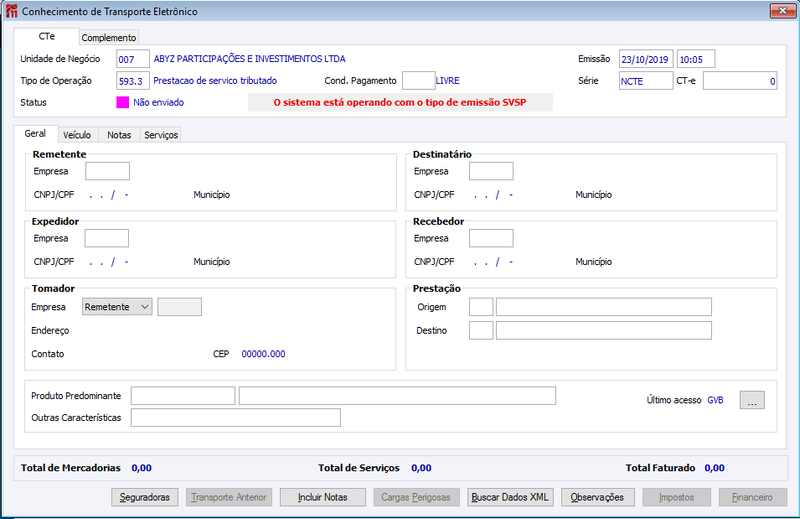Viewport: 800px width, 519px height.
Task: Select the Geral tab
Action: [35, 134]
